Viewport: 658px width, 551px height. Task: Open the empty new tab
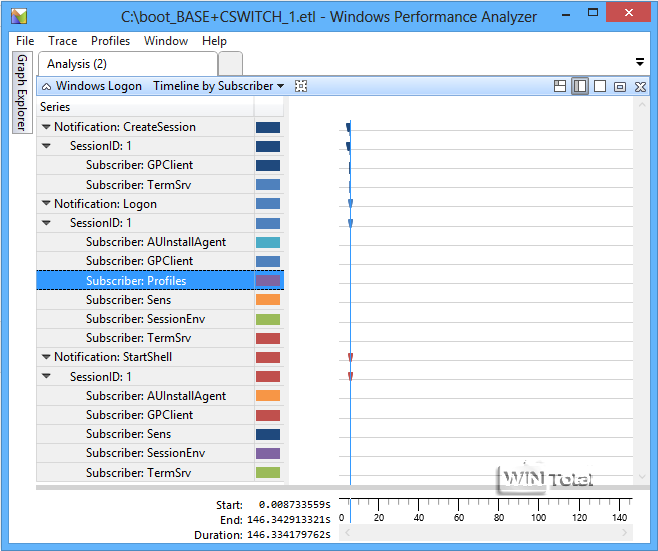pos(230,64)
